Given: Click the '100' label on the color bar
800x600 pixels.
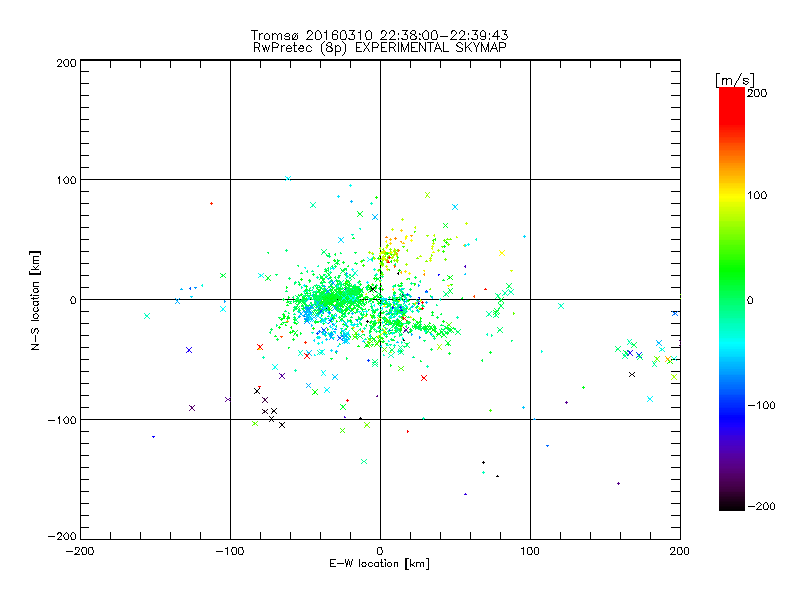Looking at the screenshot, I should point(757,195).
